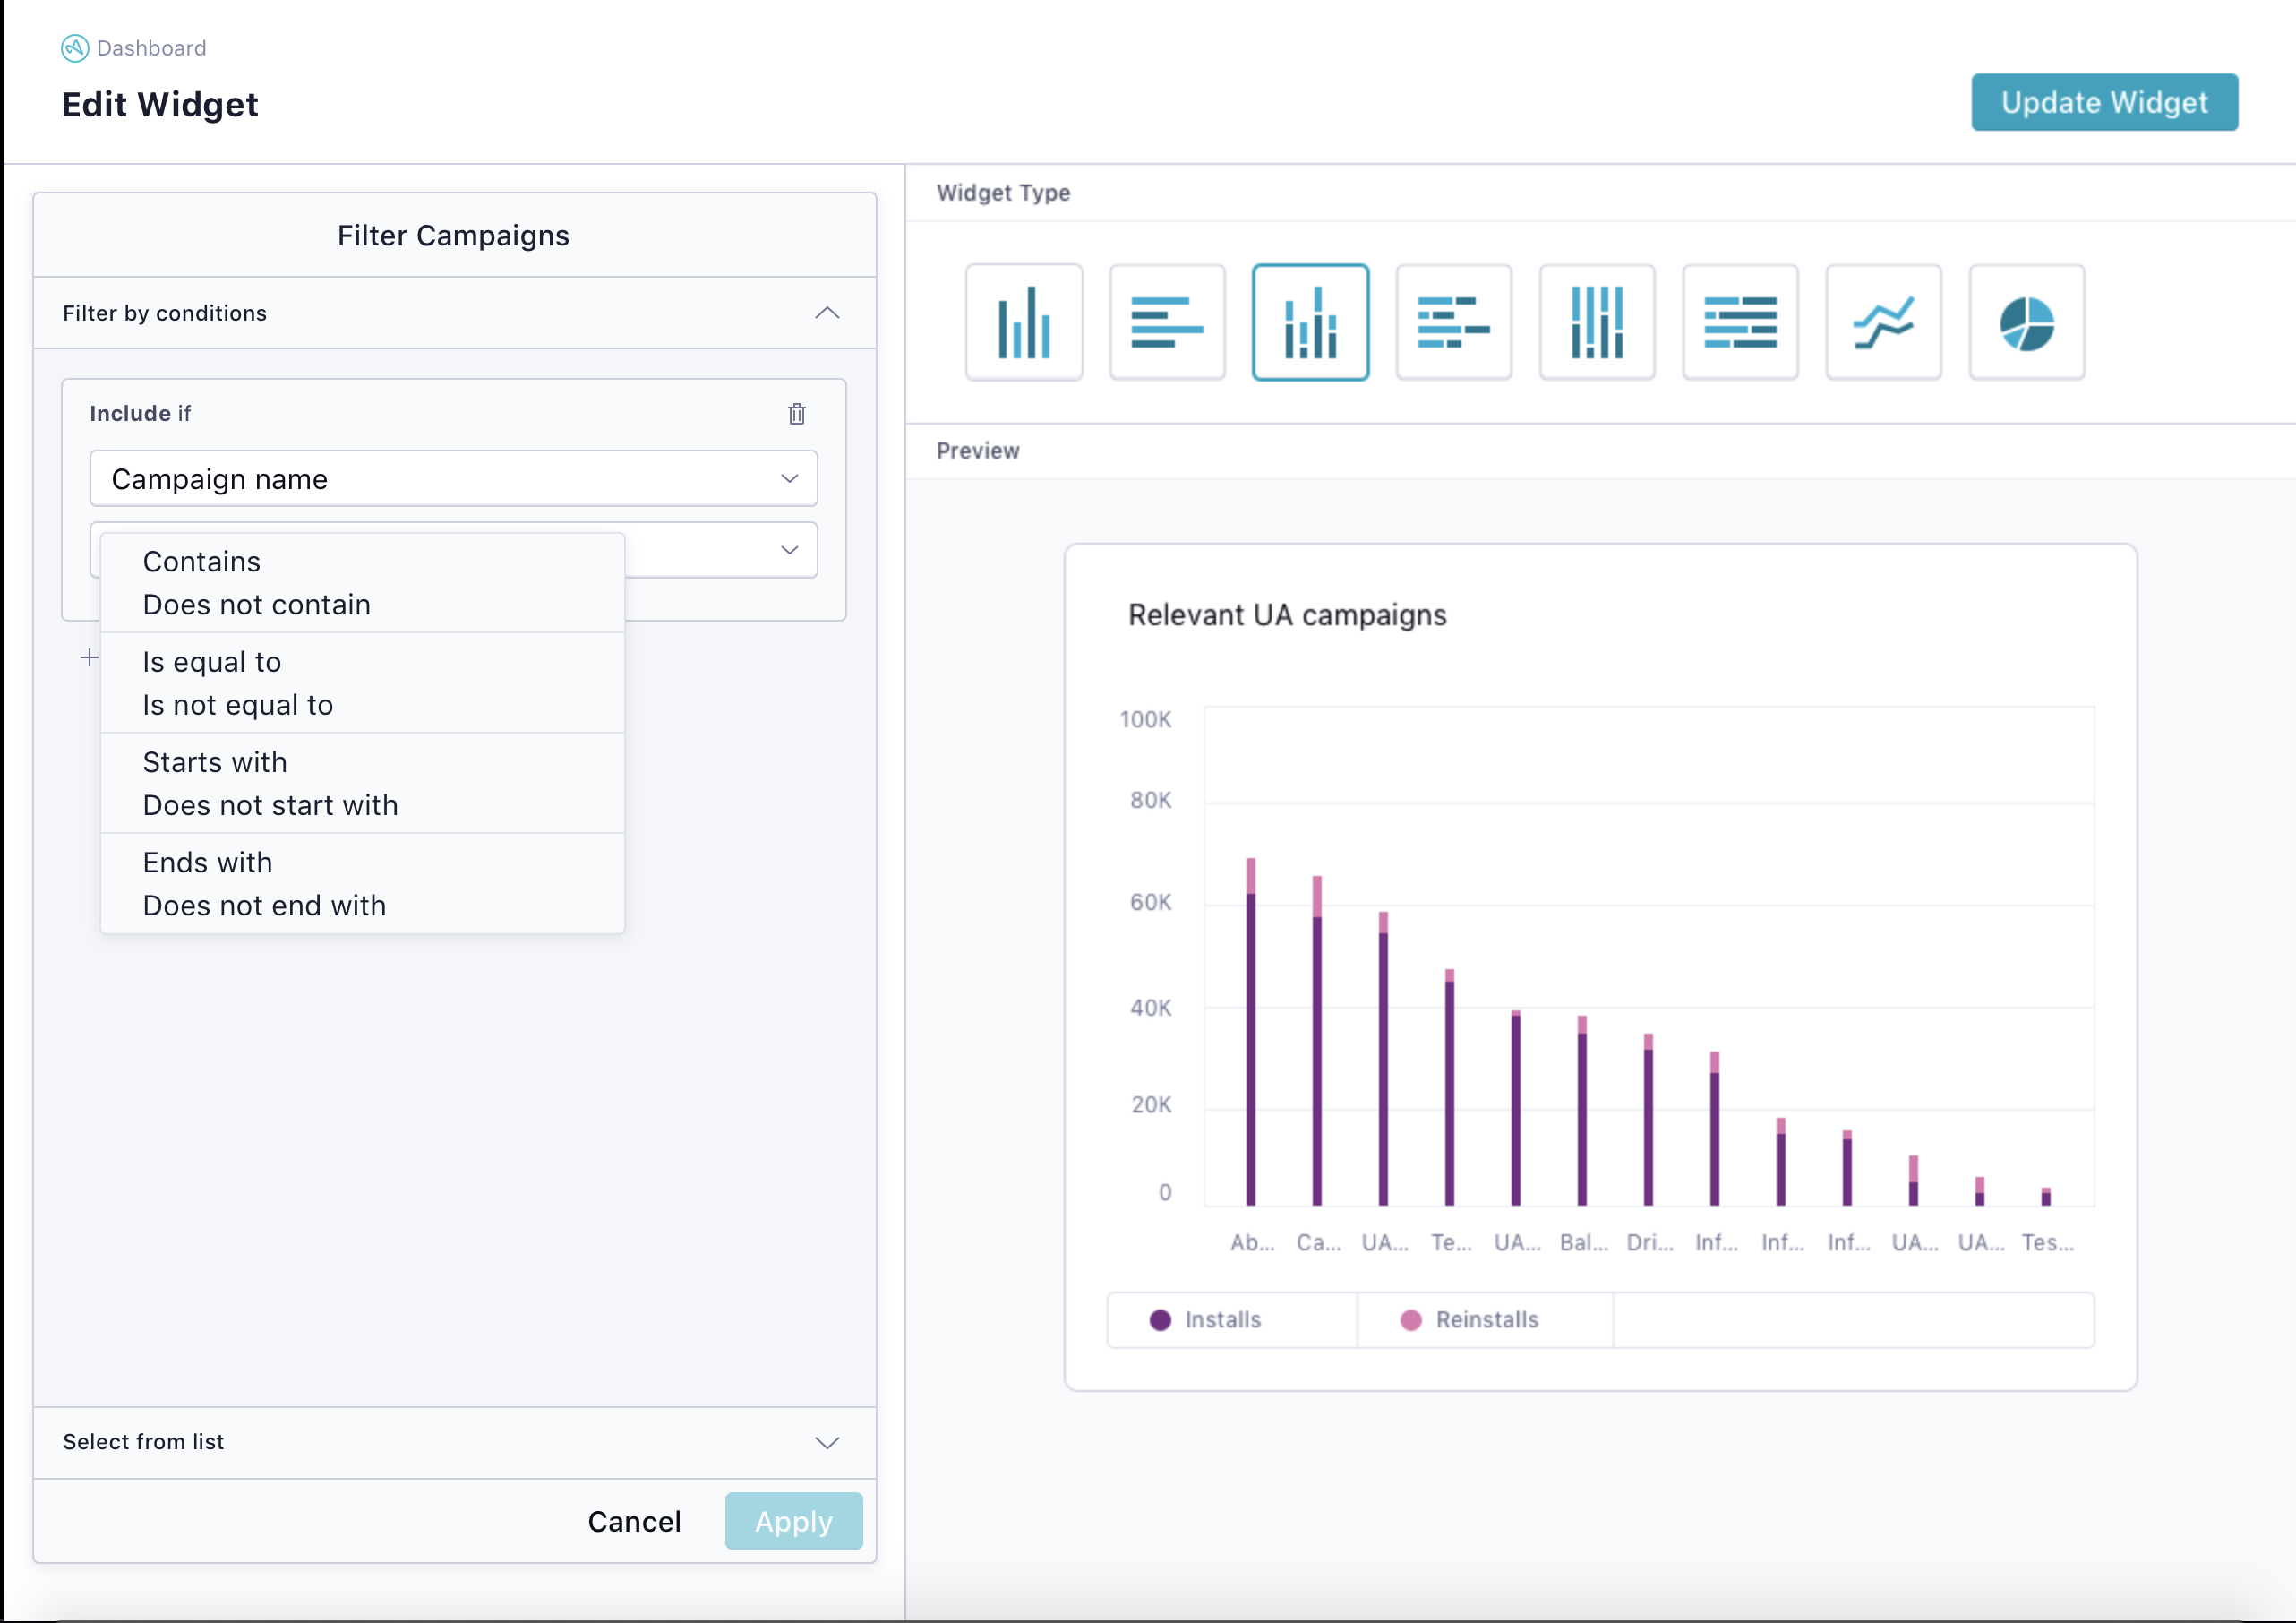Add another condition with plus icon

(89, 657)
